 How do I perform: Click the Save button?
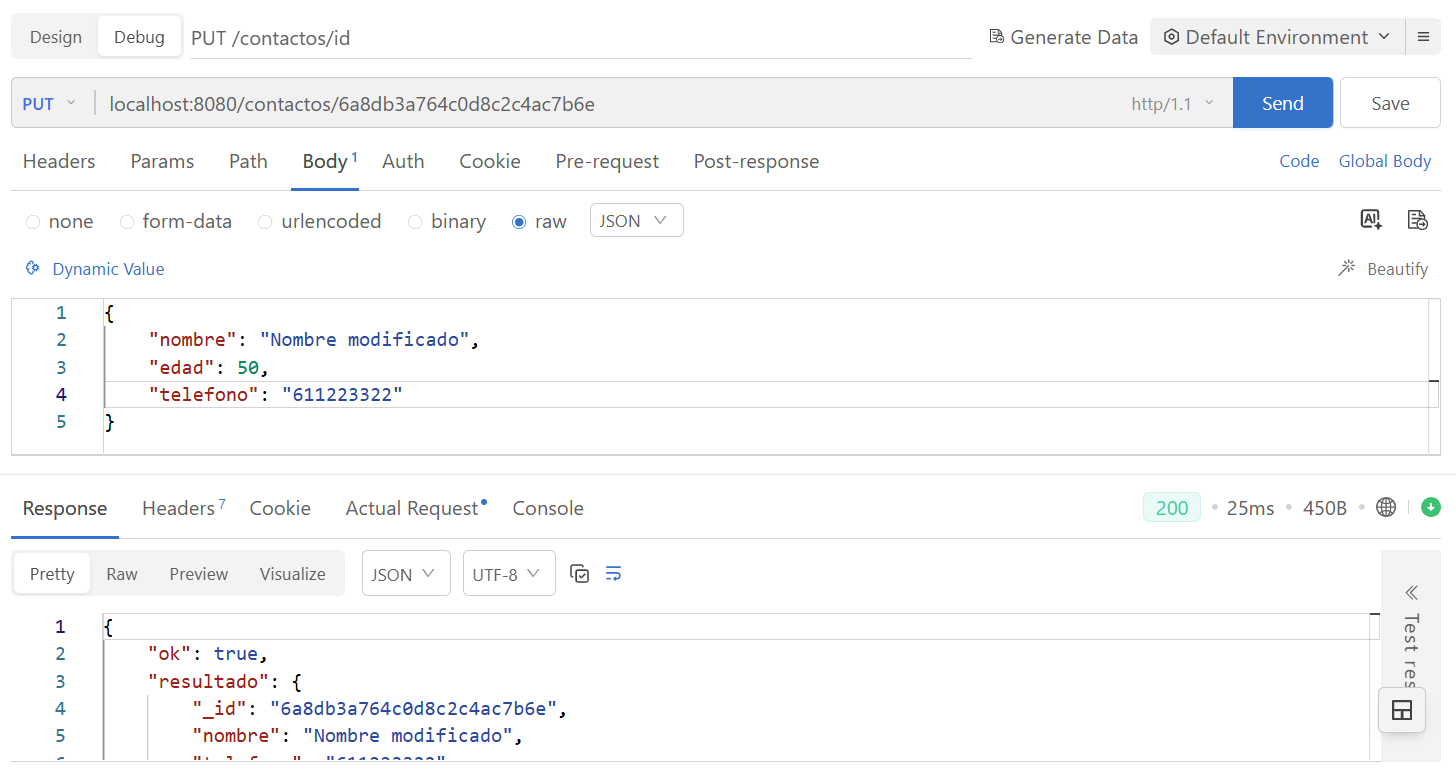coord(1390,103)
